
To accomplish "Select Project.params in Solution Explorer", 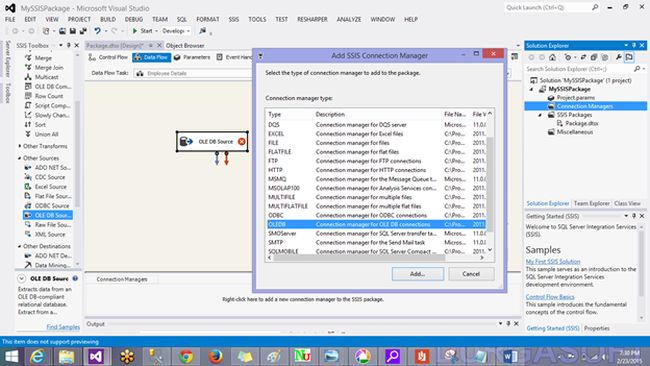I will [575, 98].
